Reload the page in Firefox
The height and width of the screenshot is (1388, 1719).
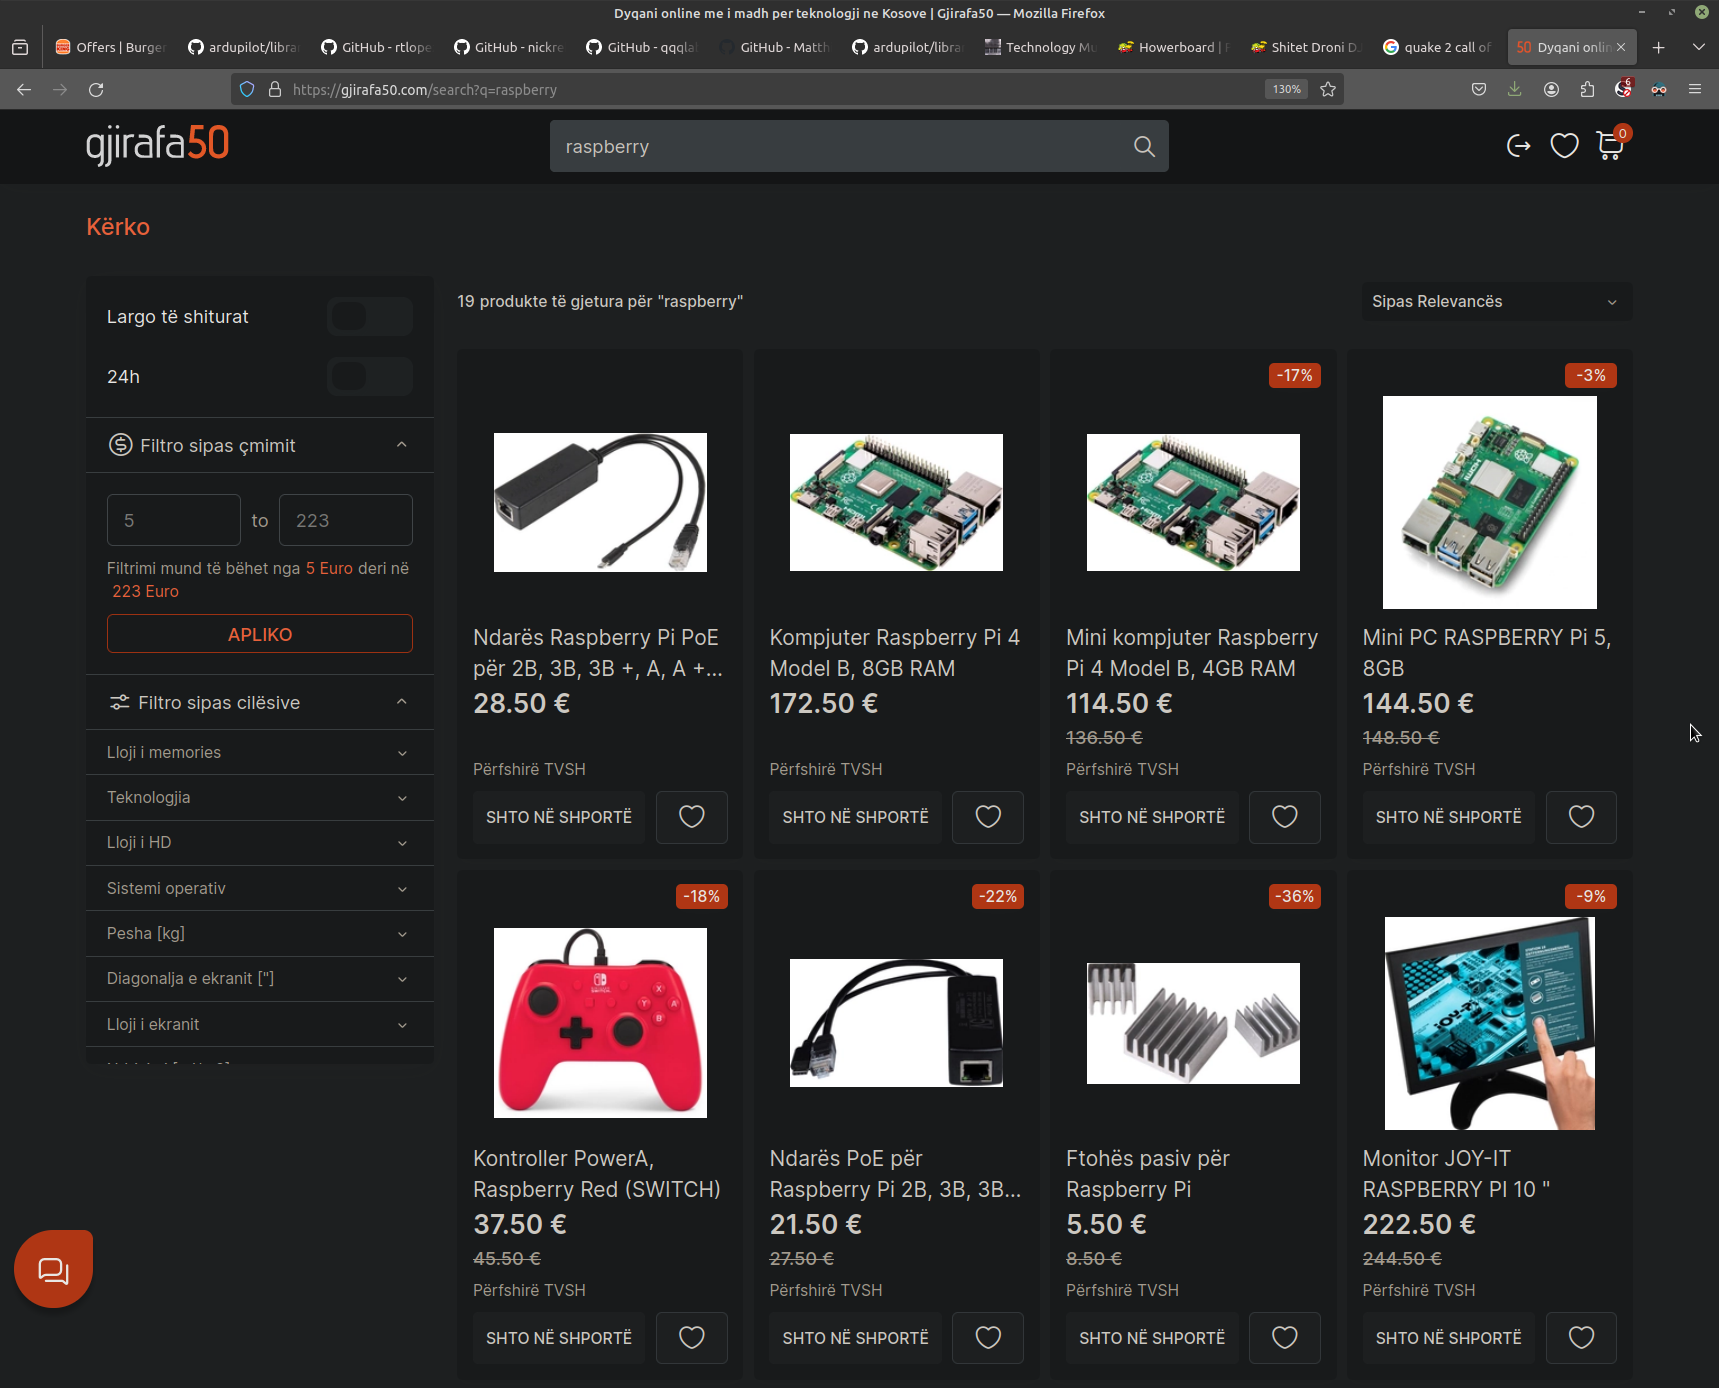pos(96,90)
